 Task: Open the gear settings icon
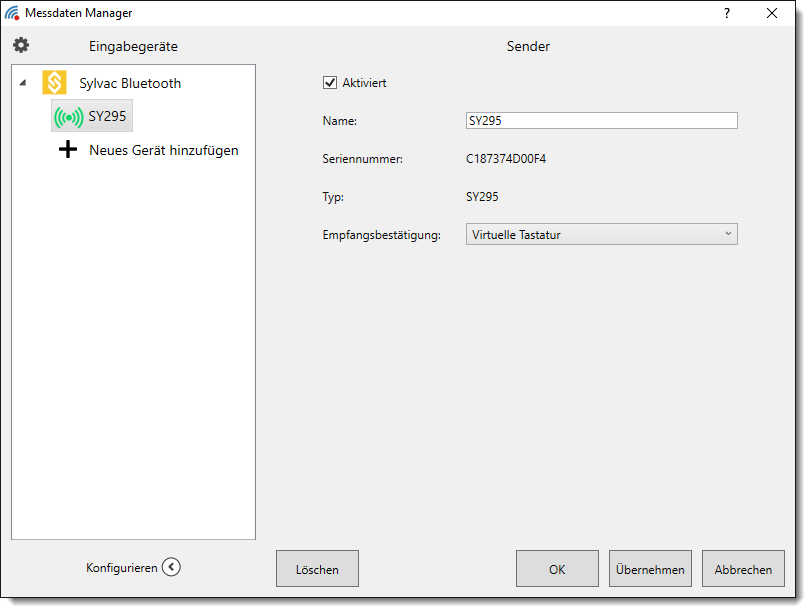[x=21, y=45]
